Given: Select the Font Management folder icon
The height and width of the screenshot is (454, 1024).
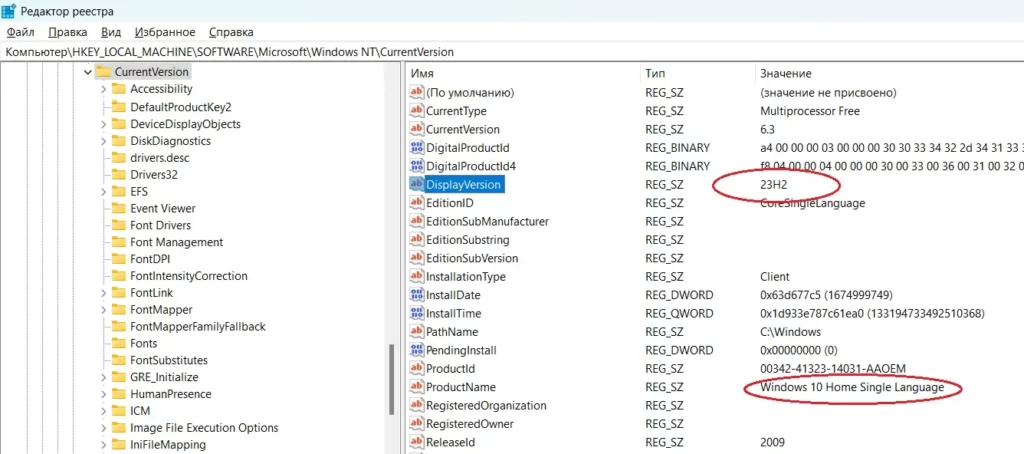Looking at the screenshot, I should click(x=118, y=242).
